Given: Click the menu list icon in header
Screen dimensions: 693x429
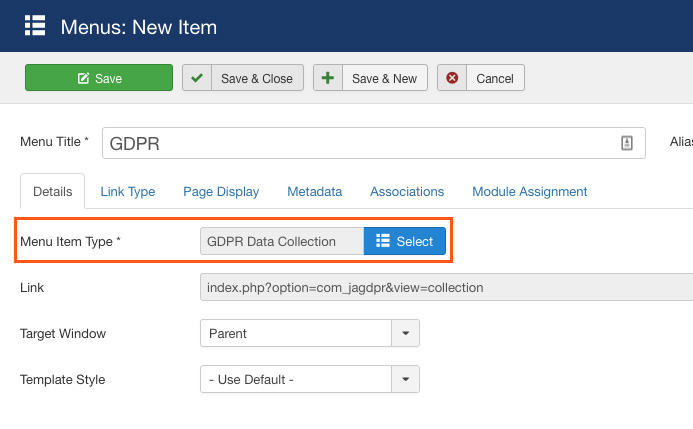Looking at the screenshot, I should (x=35, y=26).
